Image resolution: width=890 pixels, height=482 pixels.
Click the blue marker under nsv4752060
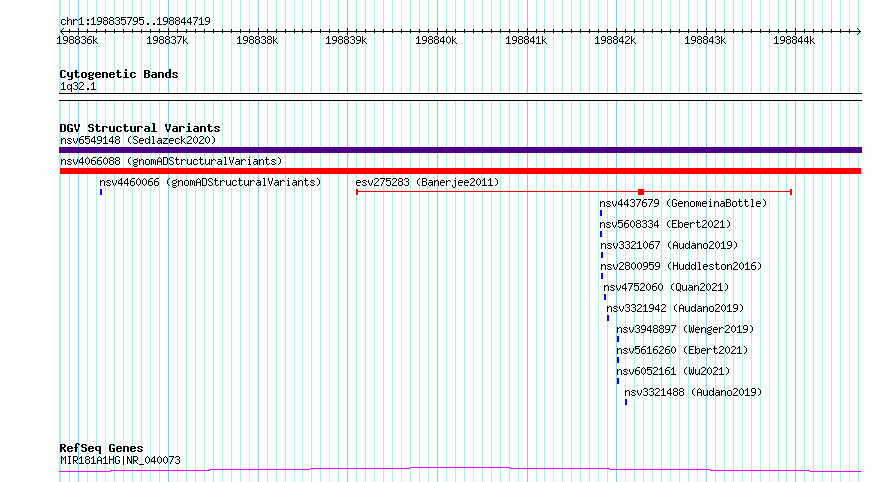605,297
